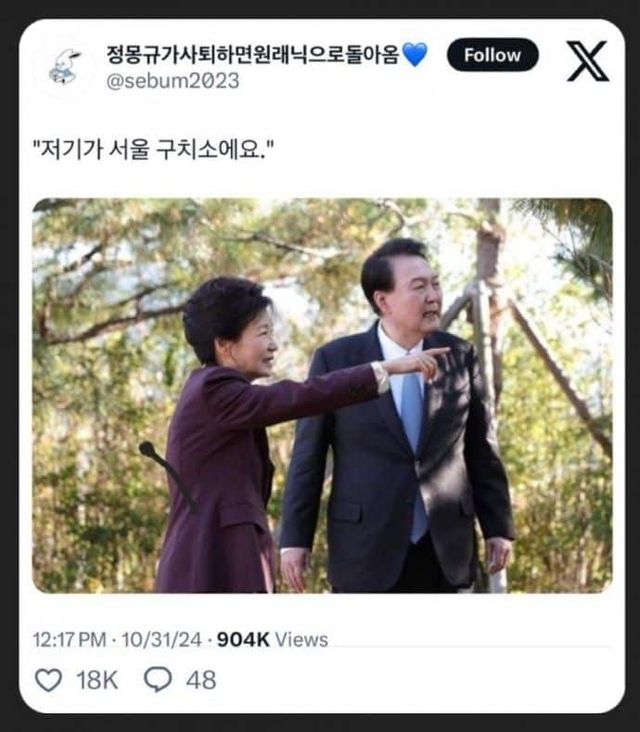Click the Korean display name of the author
Image resolution: width=640 pixels, height=732 pixels.
[x=253, y=54]
